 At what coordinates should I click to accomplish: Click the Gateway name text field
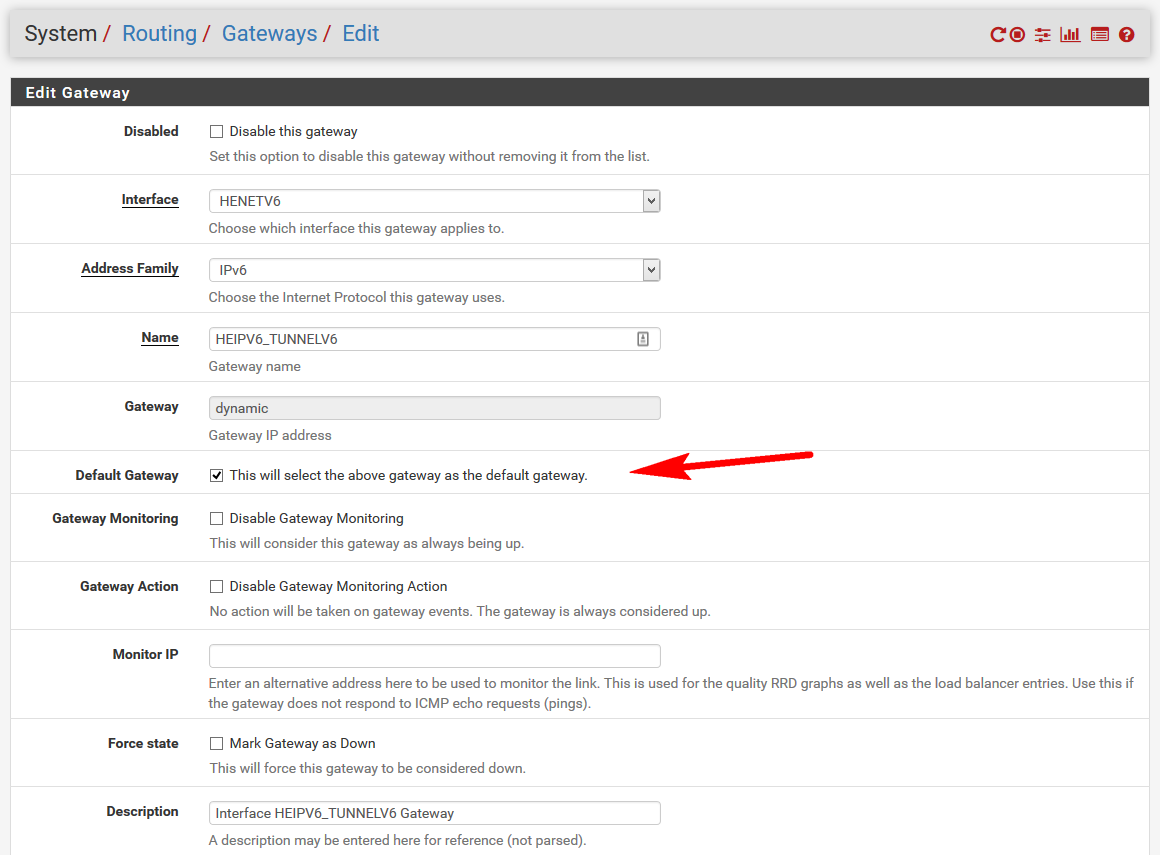pyautogui.click(x=420, y=339)
